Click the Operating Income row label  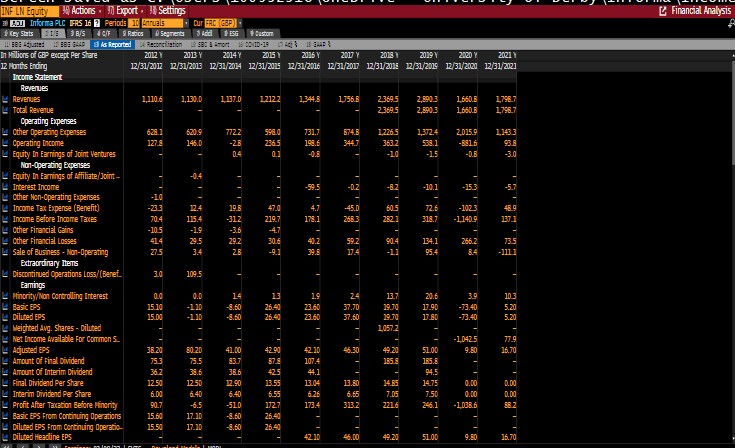(x=38, y=143)
